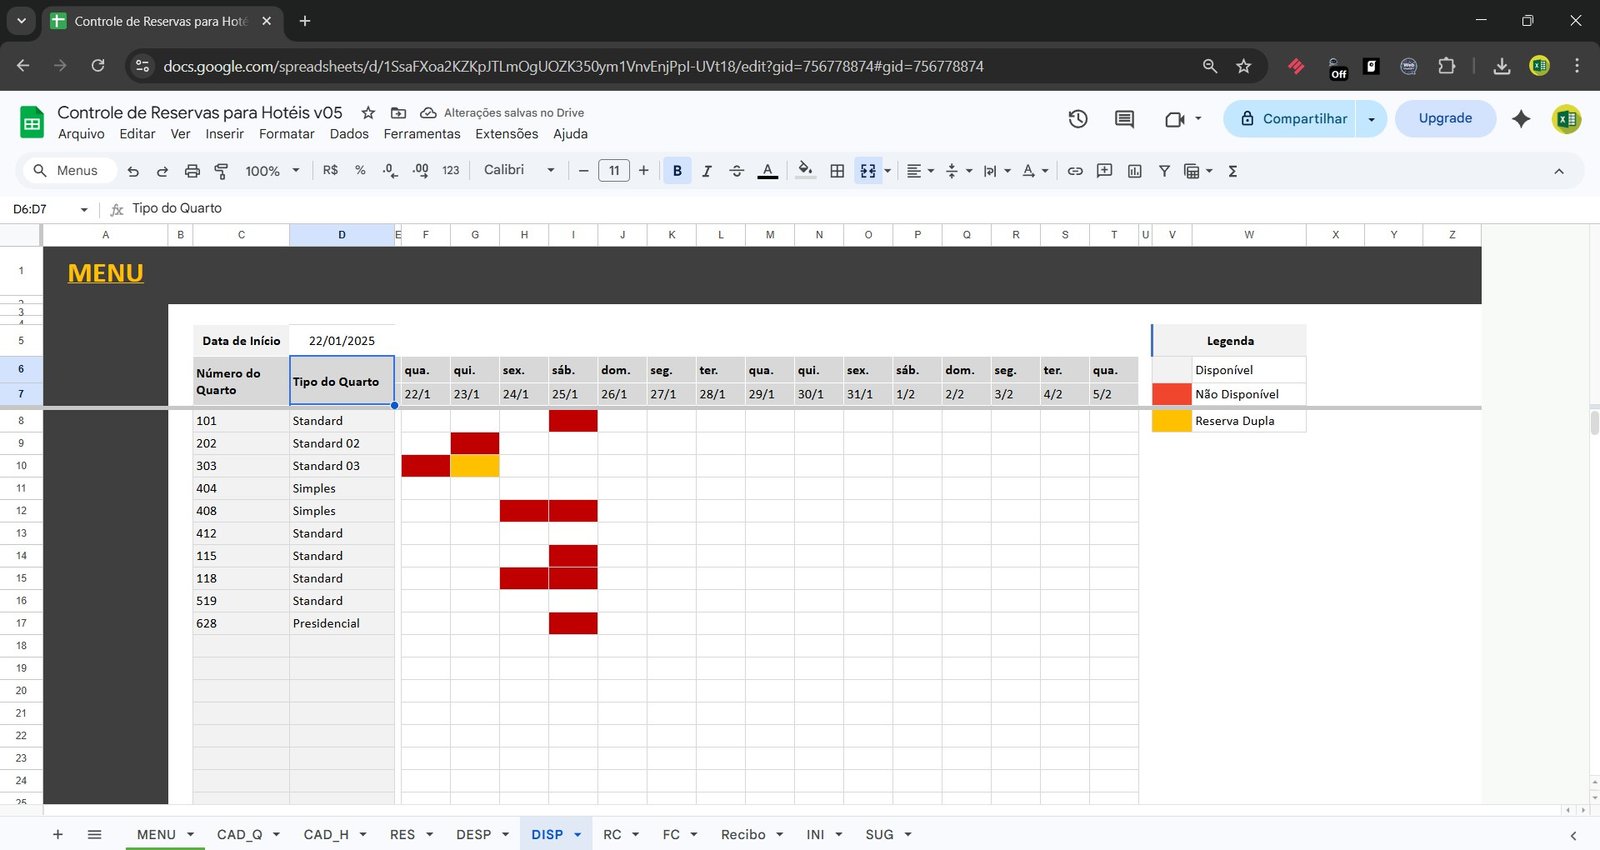The image size is (1600, 850).
Task: Format as currency R$
Action: [x=330, y=171]
